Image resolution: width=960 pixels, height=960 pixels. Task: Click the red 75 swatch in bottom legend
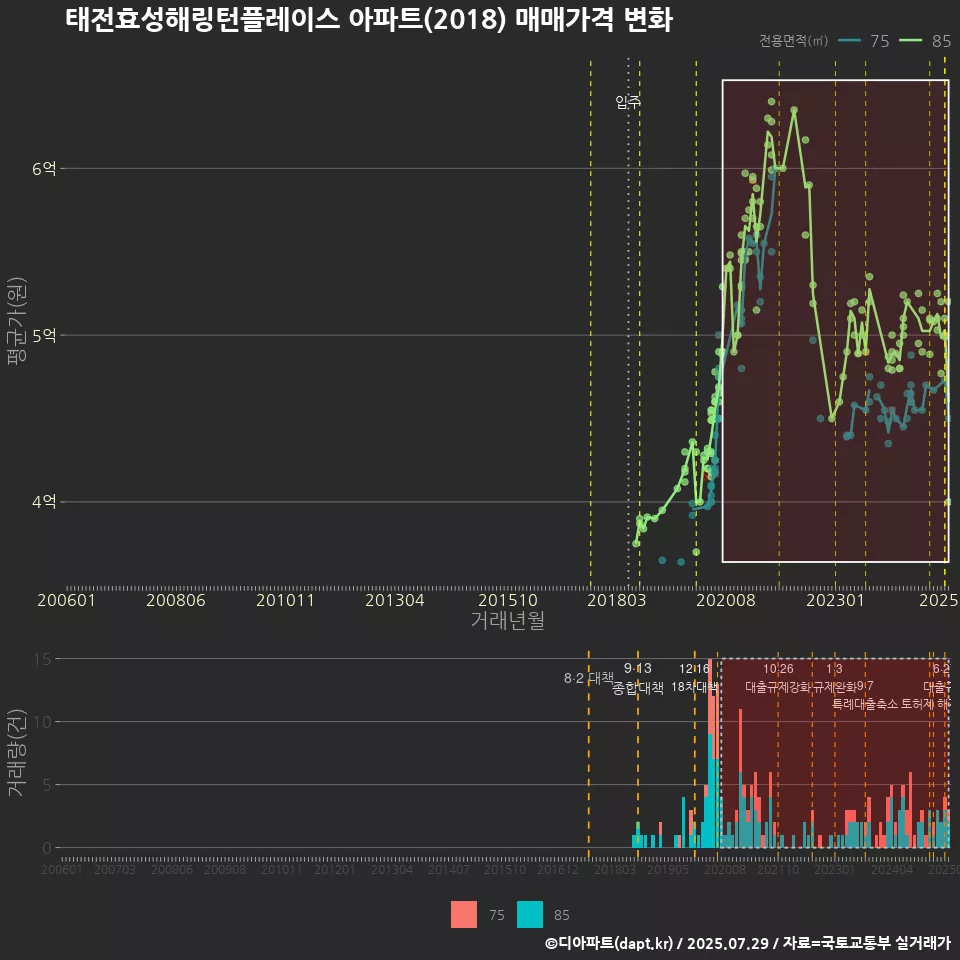[x=463, y=915]
